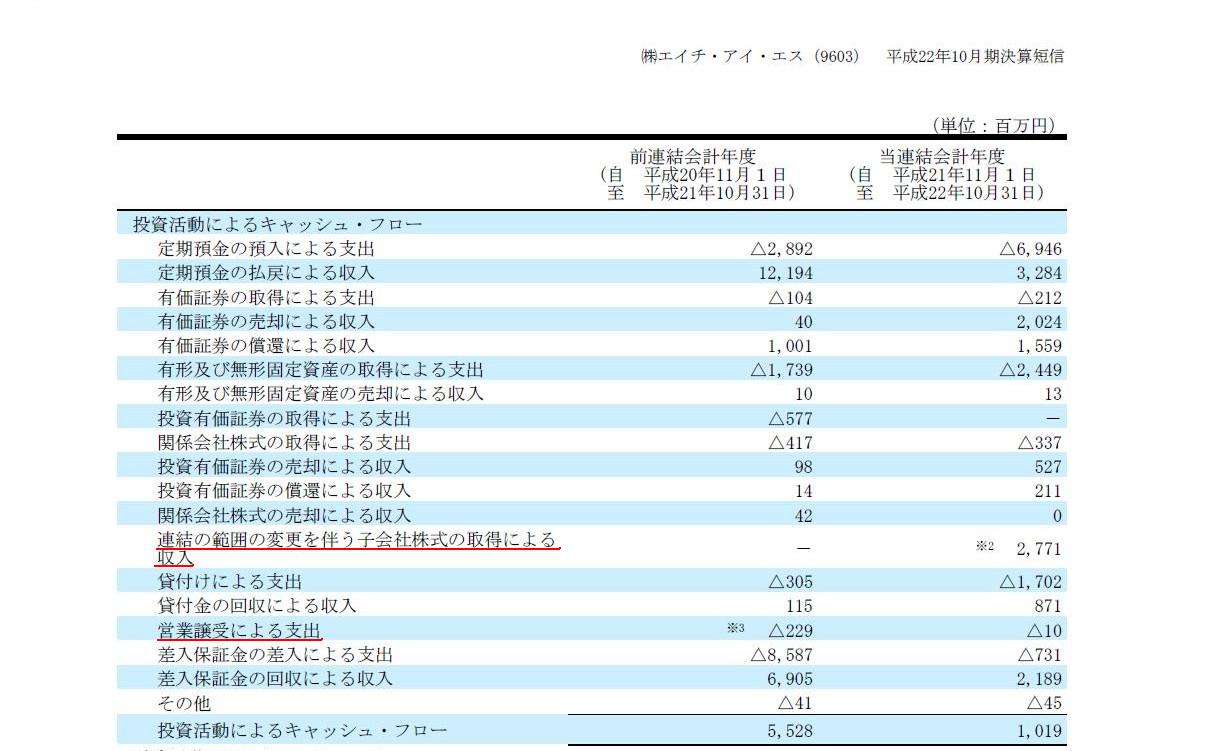Image resolution: width=1209 pixels, height=751 pixels.
Task: Click section heading 投資活動によるキャッシュ・フロー at top
Action: (278, 224)
